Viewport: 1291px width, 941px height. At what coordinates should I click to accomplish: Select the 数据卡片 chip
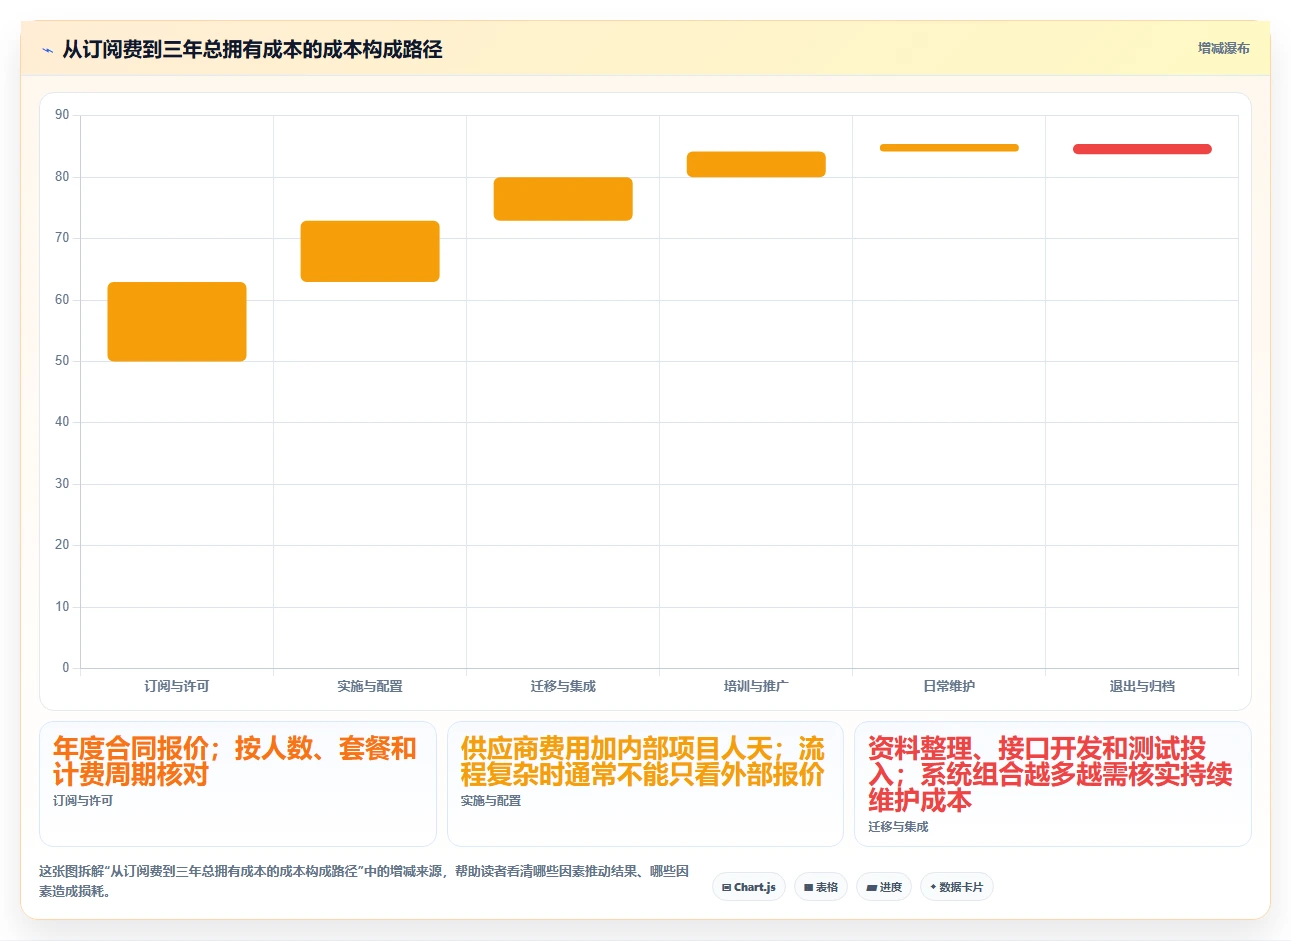[x=957, y=887]
